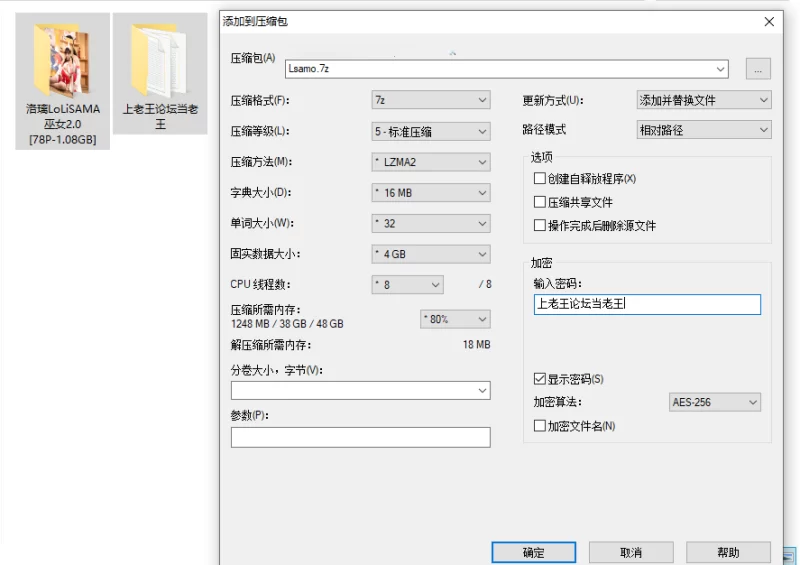Click the browse "..." button beside archive name
800x565 pixels.
click(757, 69)
